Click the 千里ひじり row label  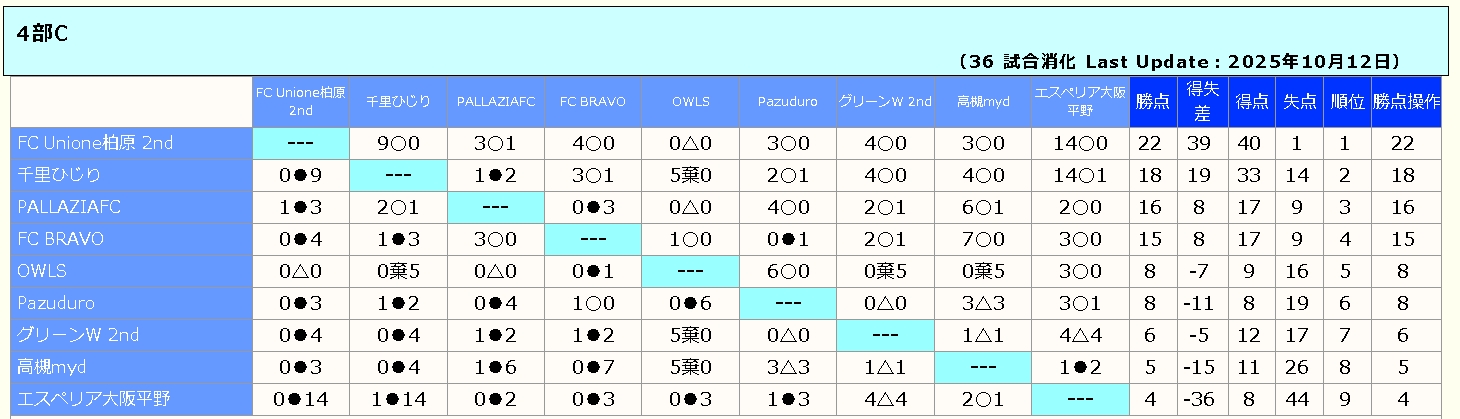click(x=59, y=175)
